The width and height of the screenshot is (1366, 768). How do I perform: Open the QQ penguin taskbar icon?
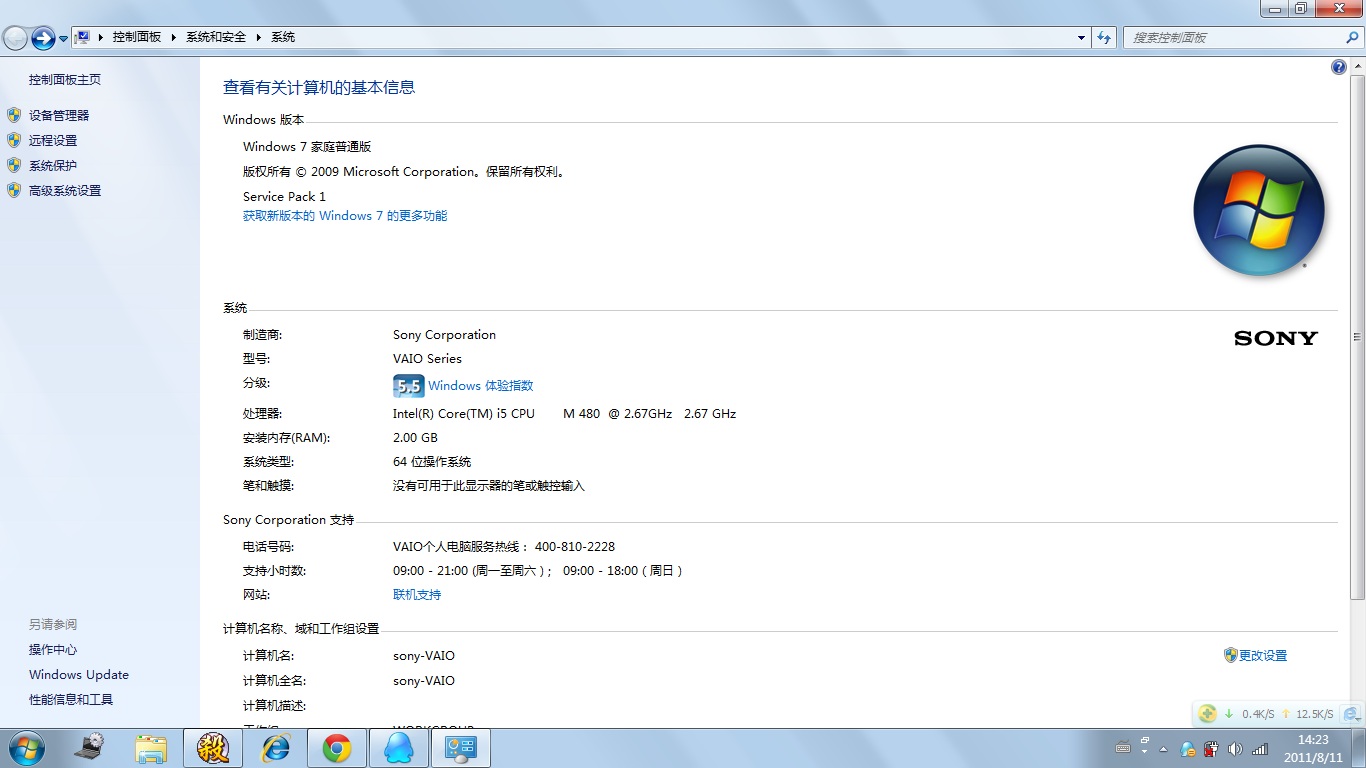tap(399, 747)
